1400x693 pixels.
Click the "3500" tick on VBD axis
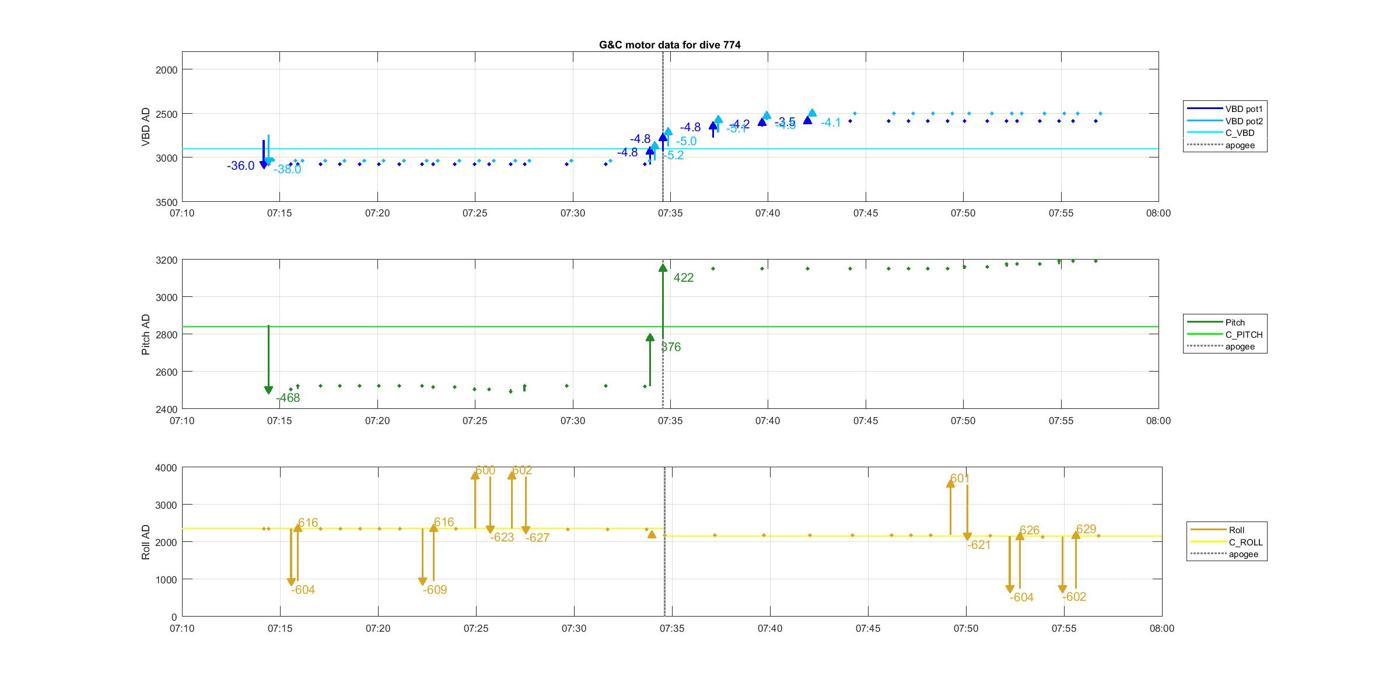[167, 202]
